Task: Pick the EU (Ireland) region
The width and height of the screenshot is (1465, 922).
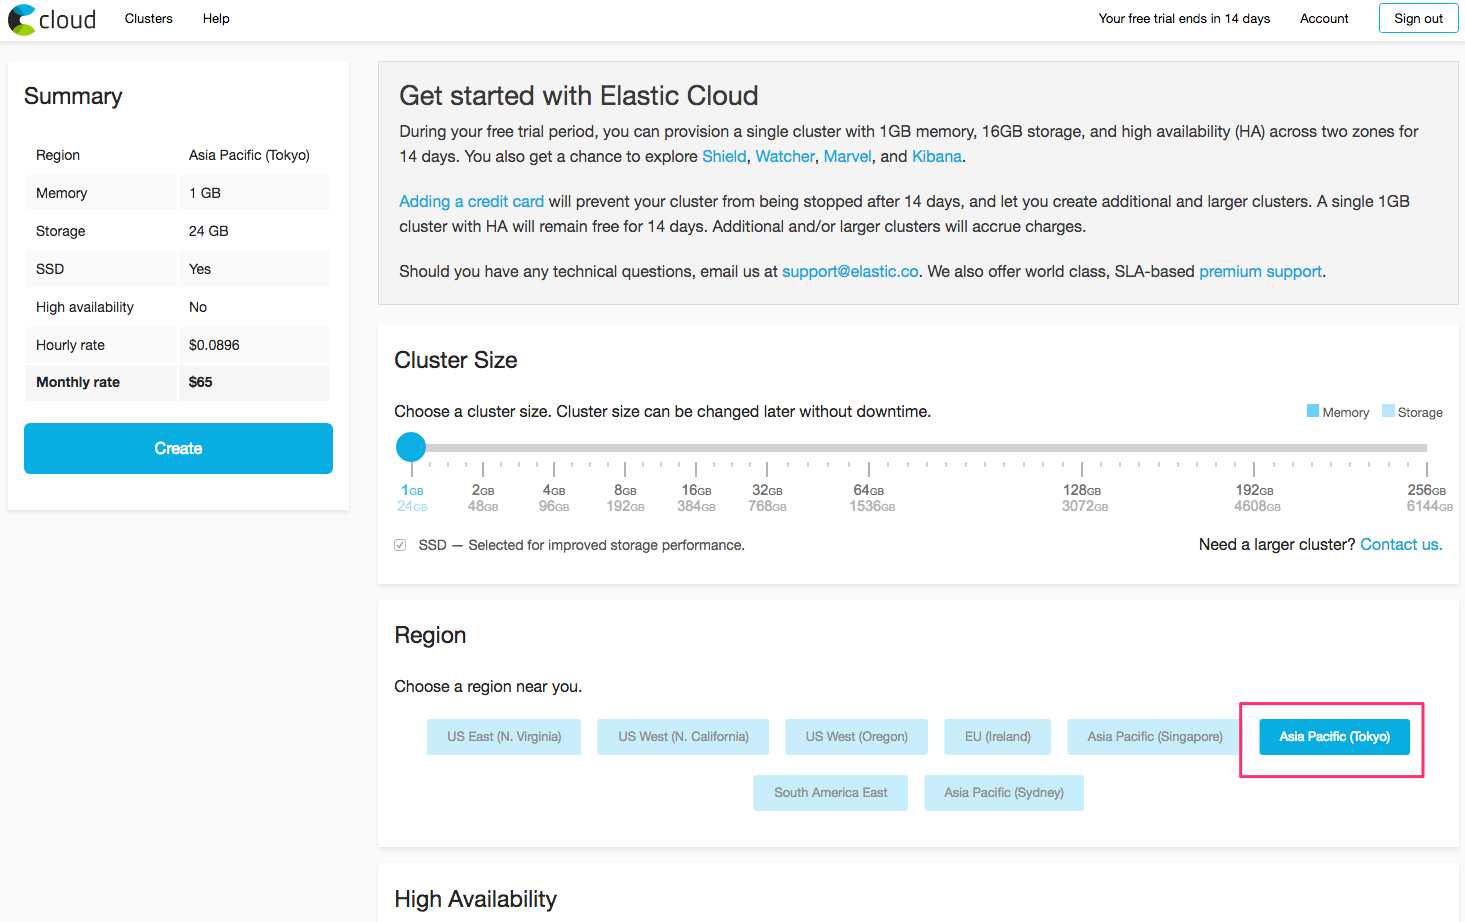Action: click(x=997, y=737)
